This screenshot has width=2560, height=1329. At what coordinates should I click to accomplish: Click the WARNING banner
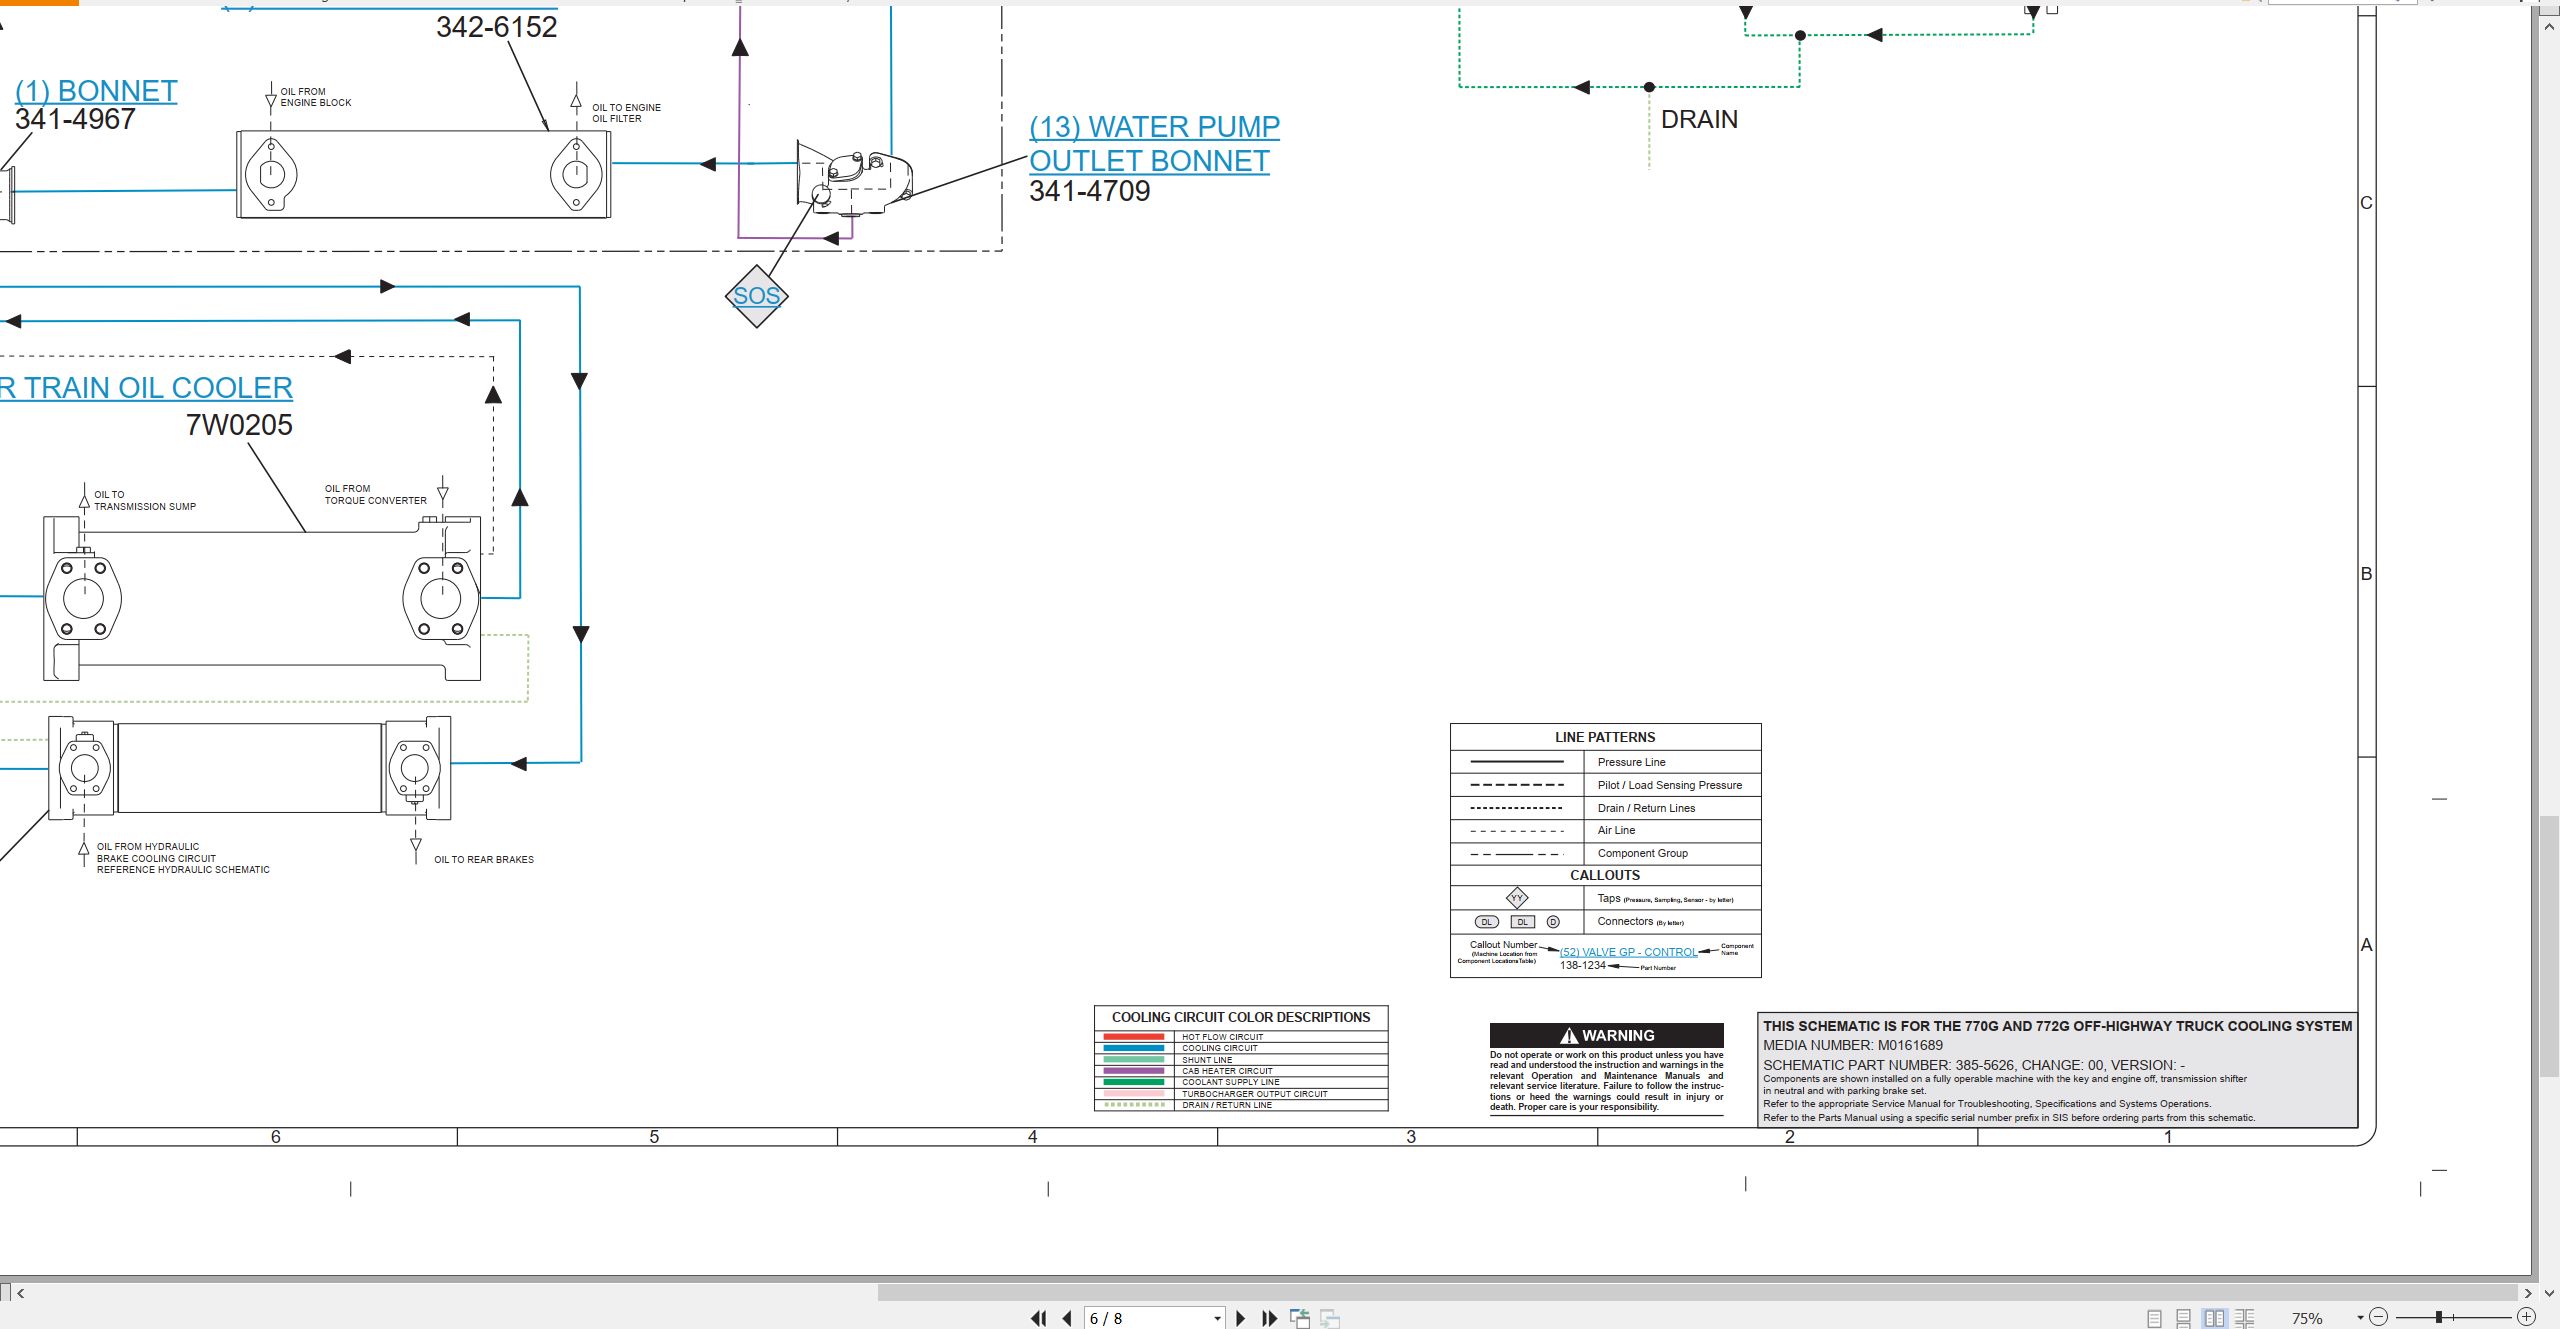(x=1607, y=1035)
